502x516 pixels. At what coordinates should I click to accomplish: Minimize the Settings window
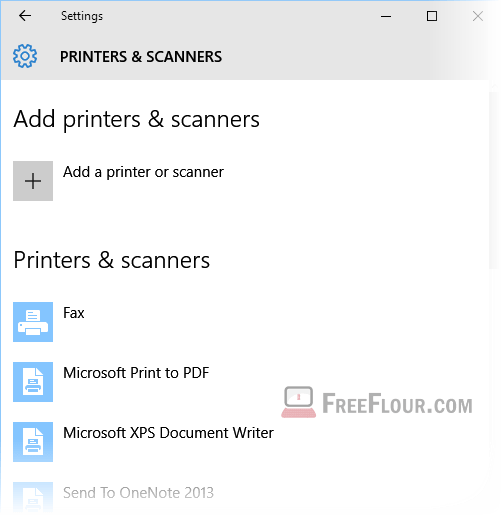pyautogui.click(x=386, y=16)
